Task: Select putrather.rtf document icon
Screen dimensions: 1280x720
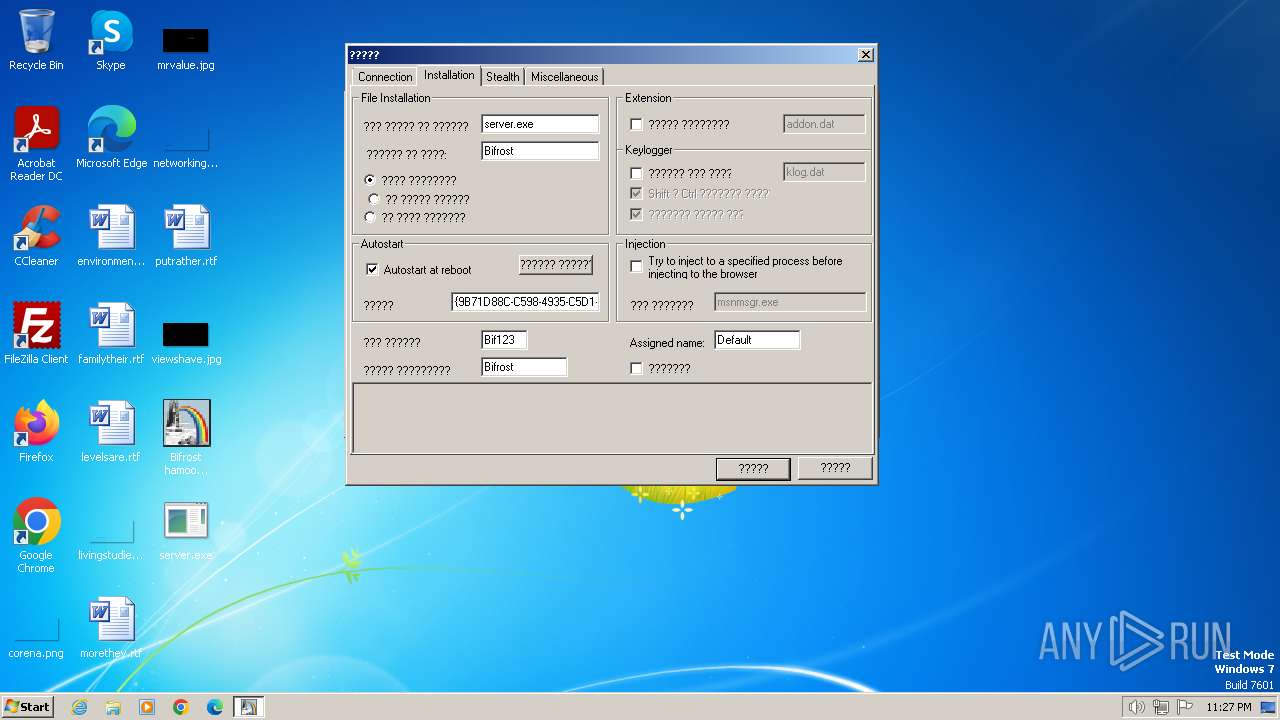Action: pyautogui.click(x=185, y=236)
